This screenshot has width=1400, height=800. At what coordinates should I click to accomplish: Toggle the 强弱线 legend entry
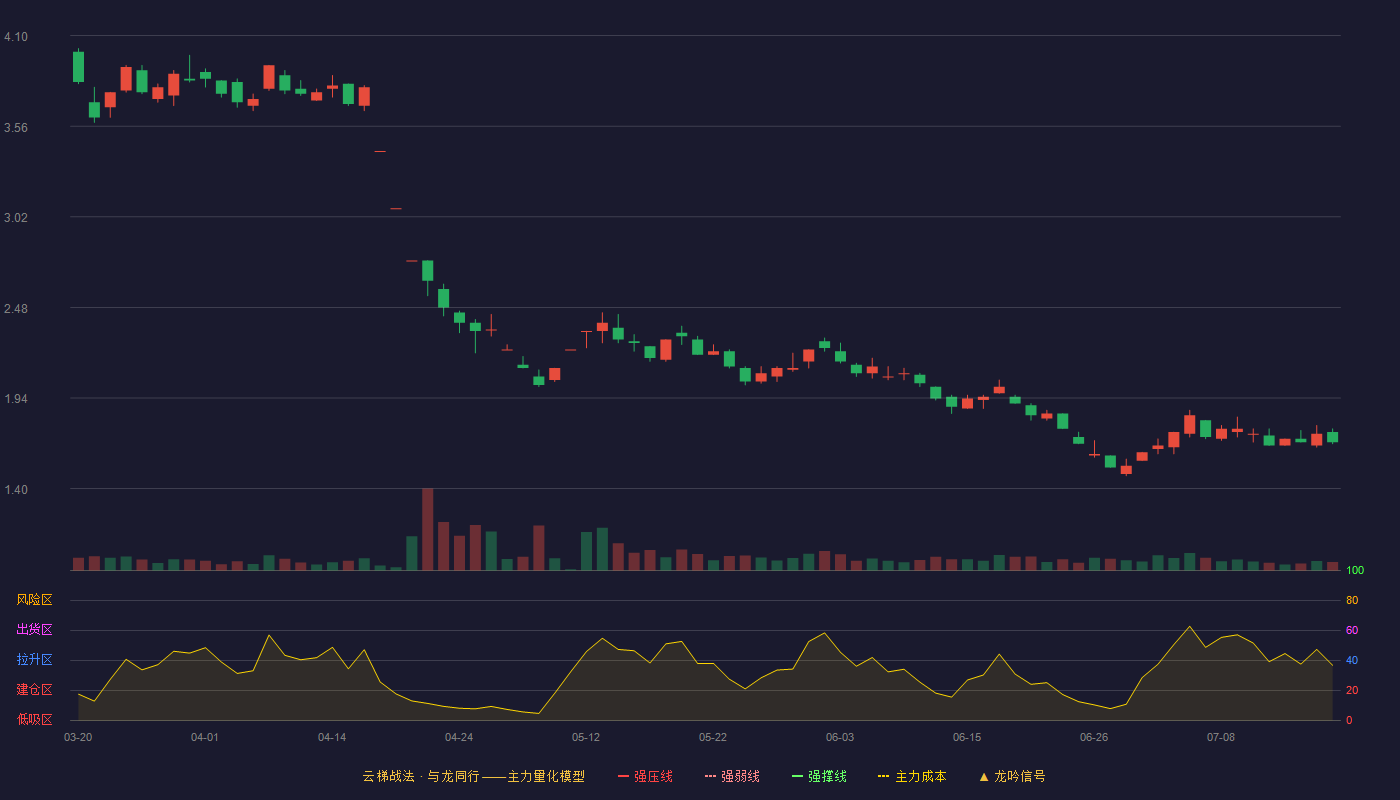pyautogui.click(x=732, y=776)
